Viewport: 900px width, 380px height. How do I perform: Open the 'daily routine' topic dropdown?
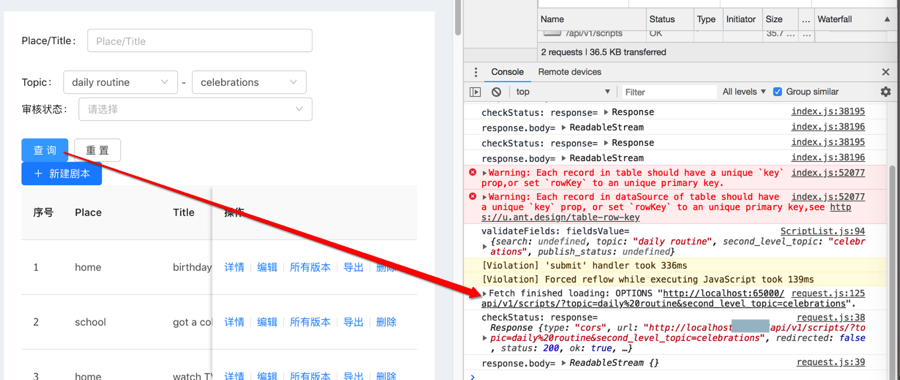click(x=120, y=82)
